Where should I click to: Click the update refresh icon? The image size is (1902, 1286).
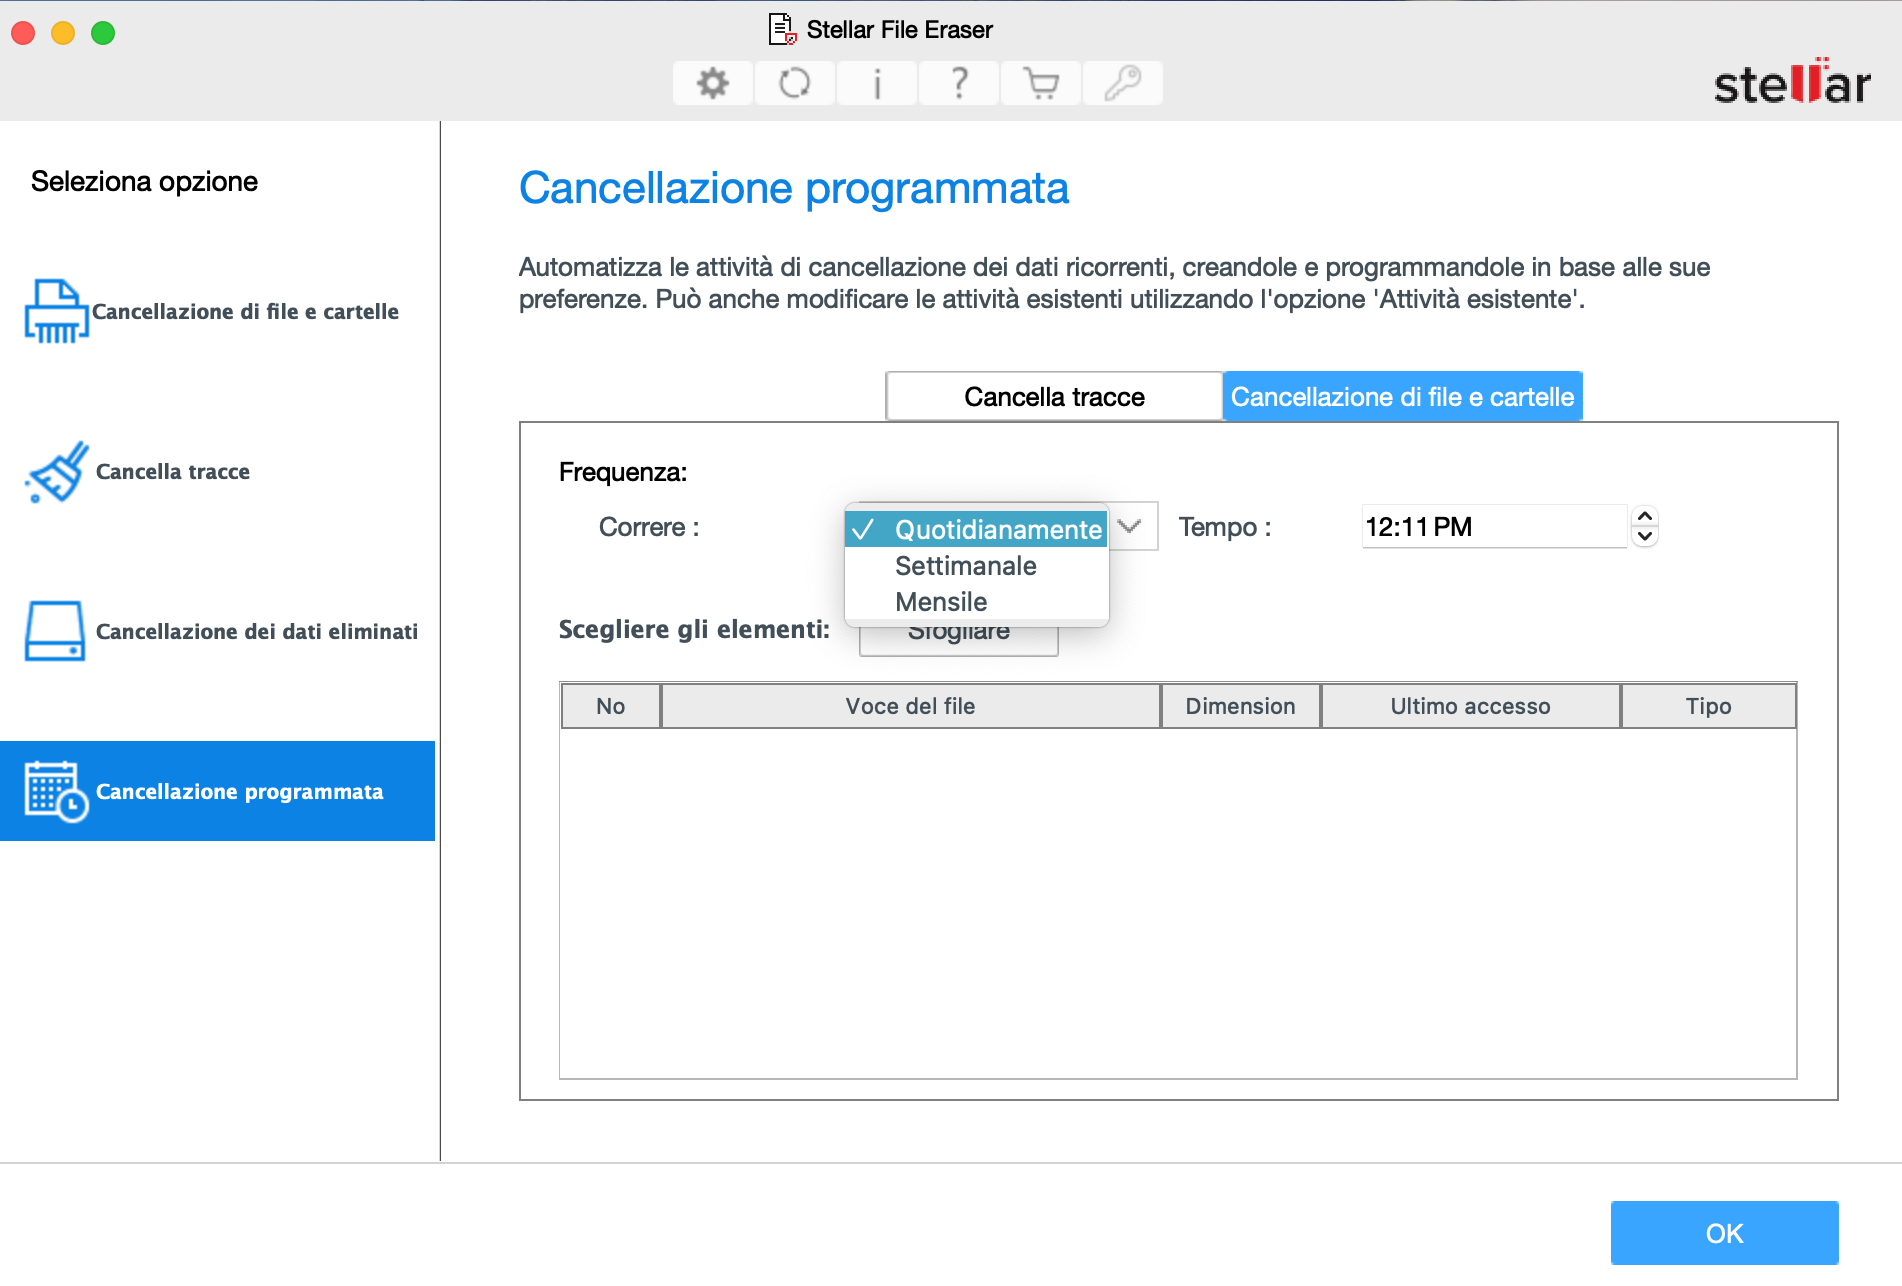[795, 83]
